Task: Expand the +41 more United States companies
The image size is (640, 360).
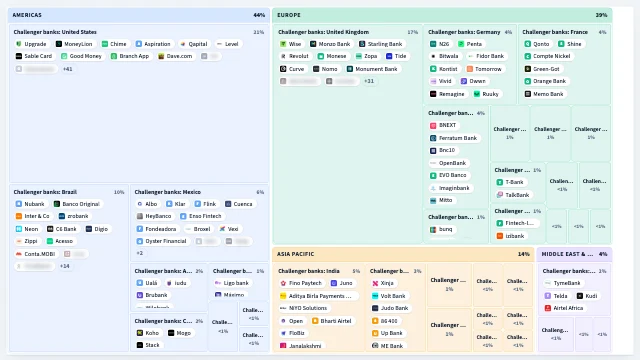Action: 67,69
